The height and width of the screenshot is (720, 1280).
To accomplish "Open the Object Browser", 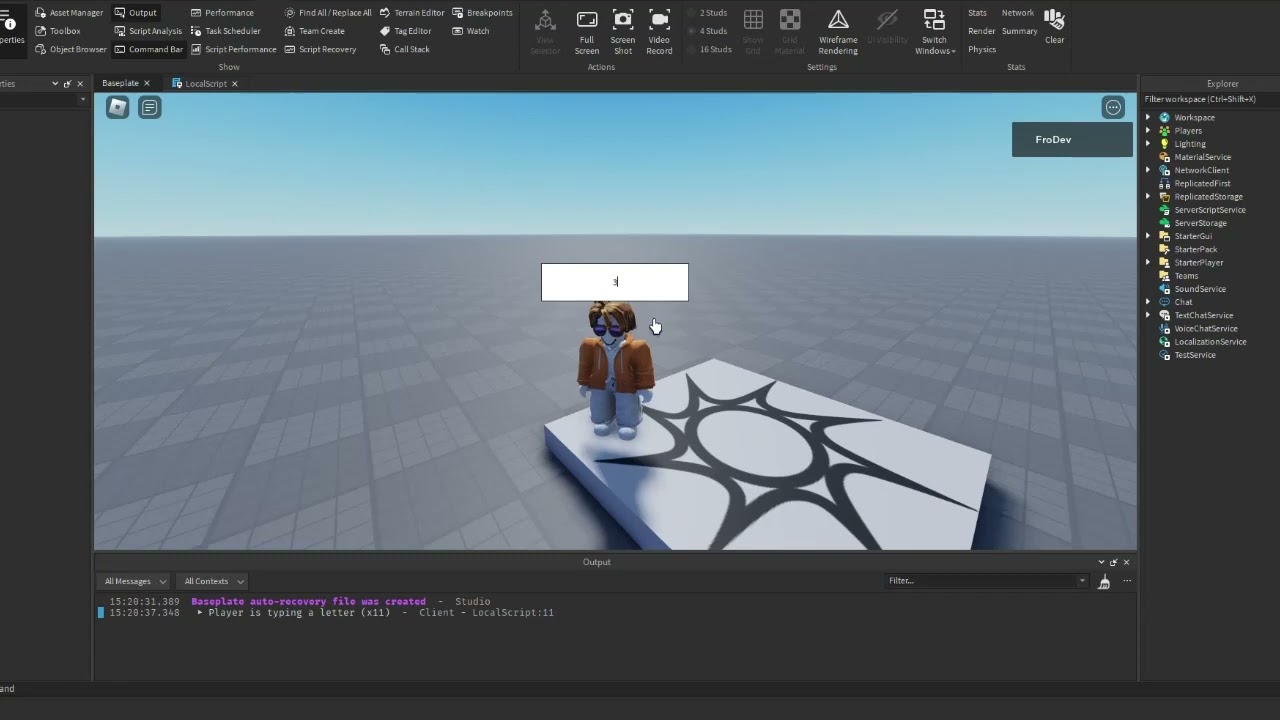I will click(x=70, y=49).
